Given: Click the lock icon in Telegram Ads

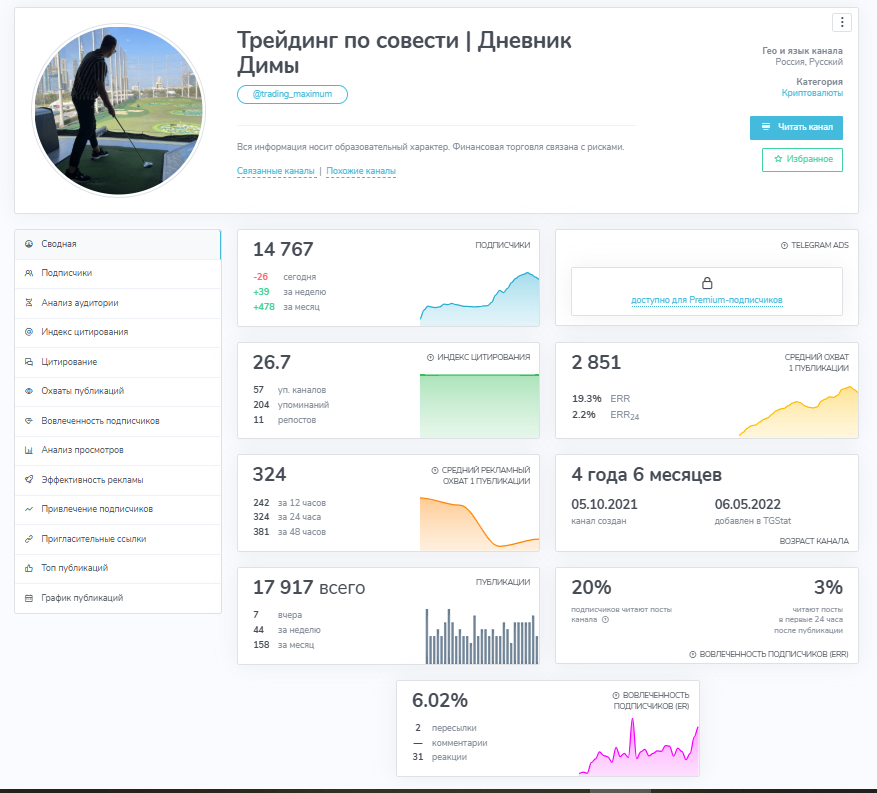Looking at the screenshot, I should click(706, 283).
